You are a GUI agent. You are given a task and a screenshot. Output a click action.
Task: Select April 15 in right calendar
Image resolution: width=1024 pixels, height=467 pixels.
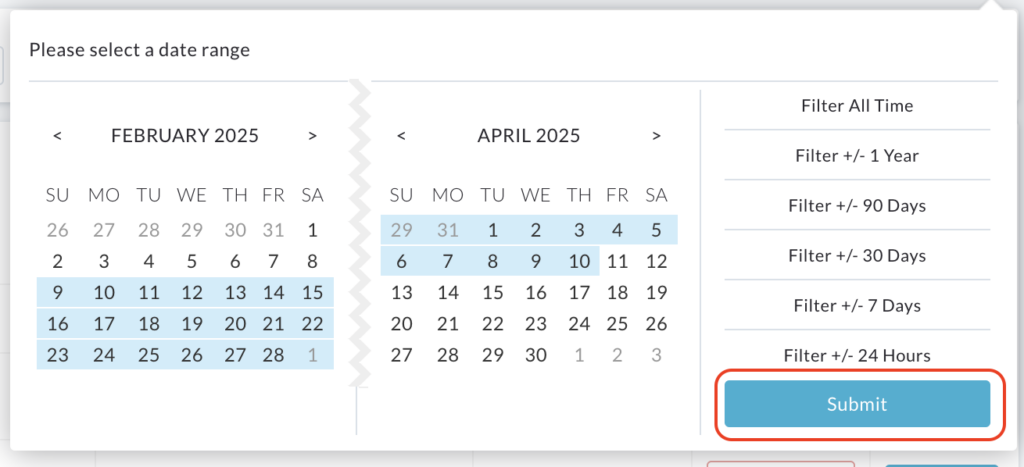[x=492, y=293]
